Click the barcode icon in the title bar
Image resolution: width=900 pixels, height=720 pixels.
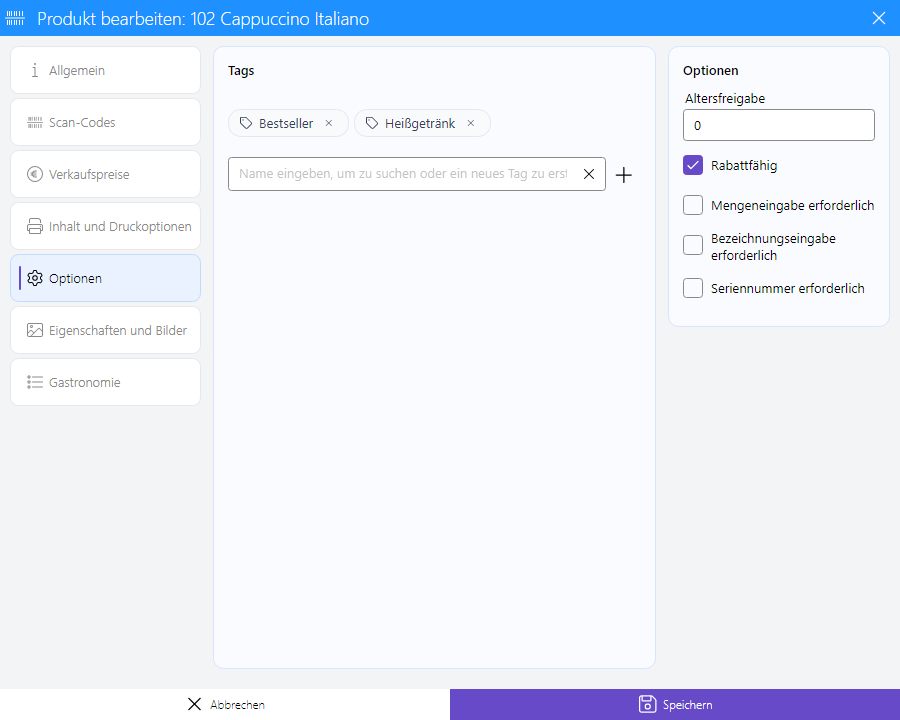(15, 18)
